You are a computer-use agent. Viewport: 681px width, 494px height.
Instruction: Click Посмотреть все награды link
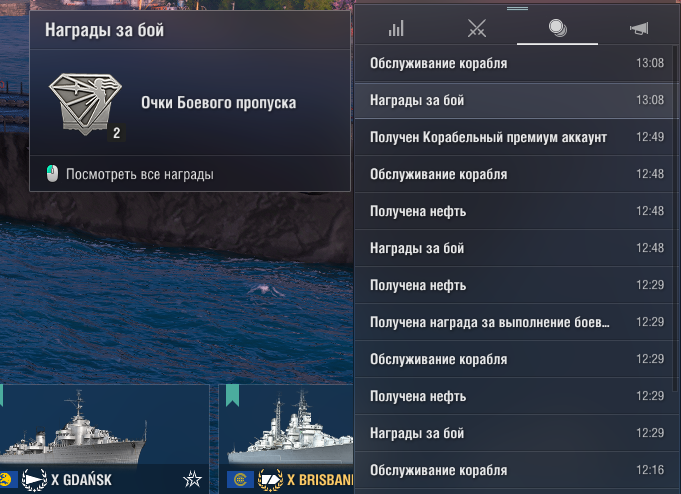point(139,174)
